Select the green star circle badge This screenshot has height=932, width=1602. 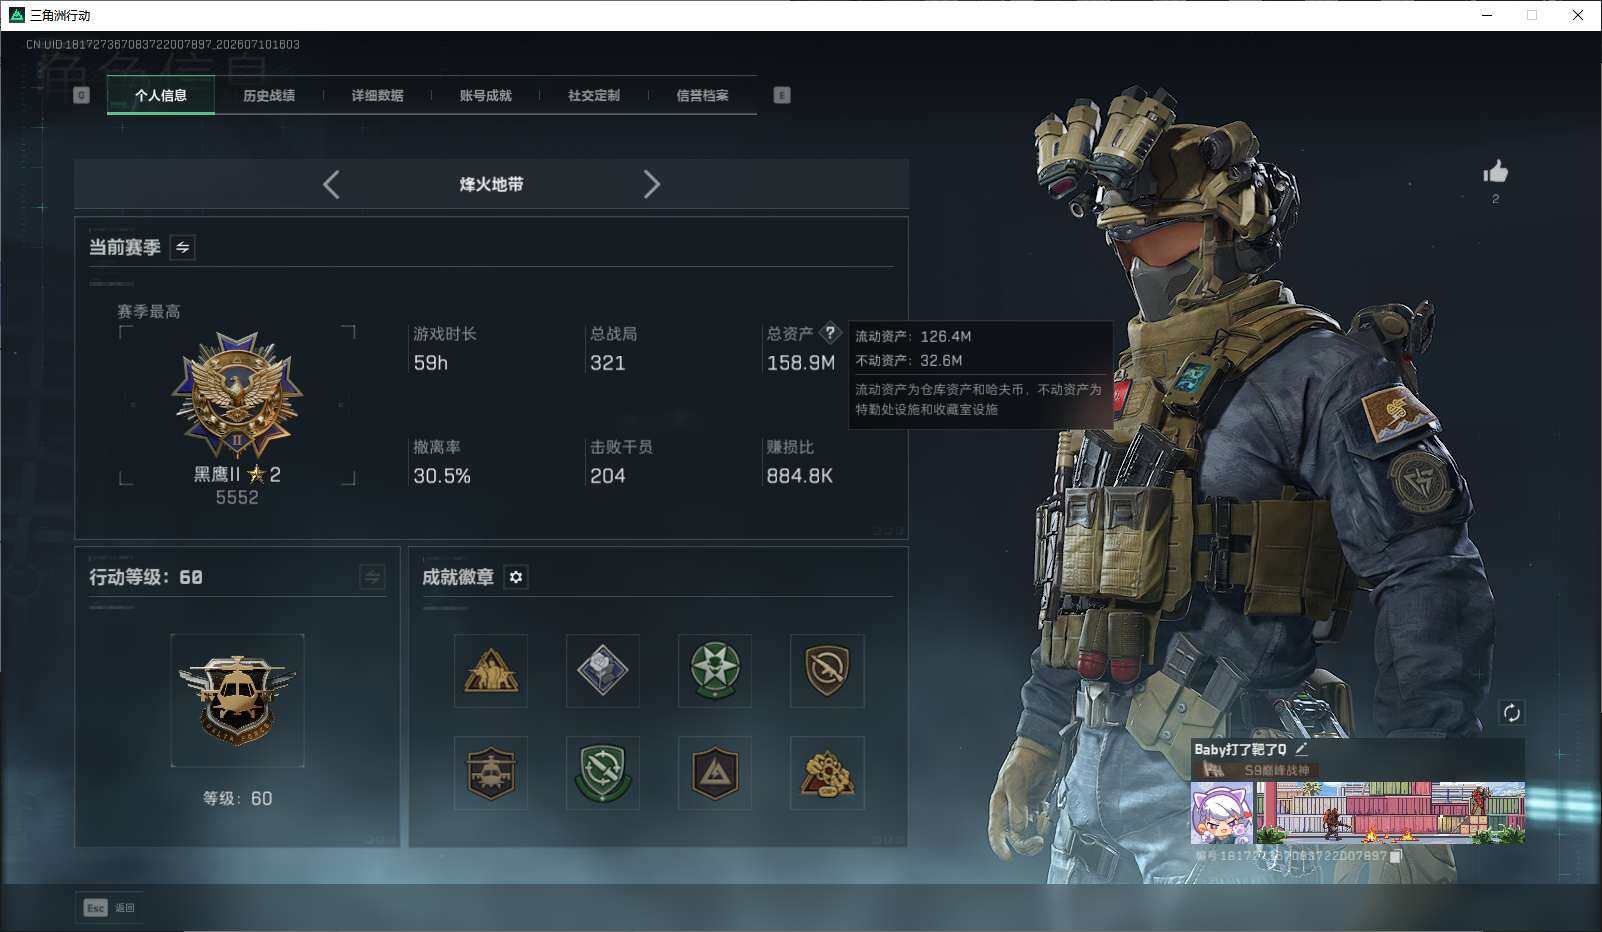(x=715, y=670)
